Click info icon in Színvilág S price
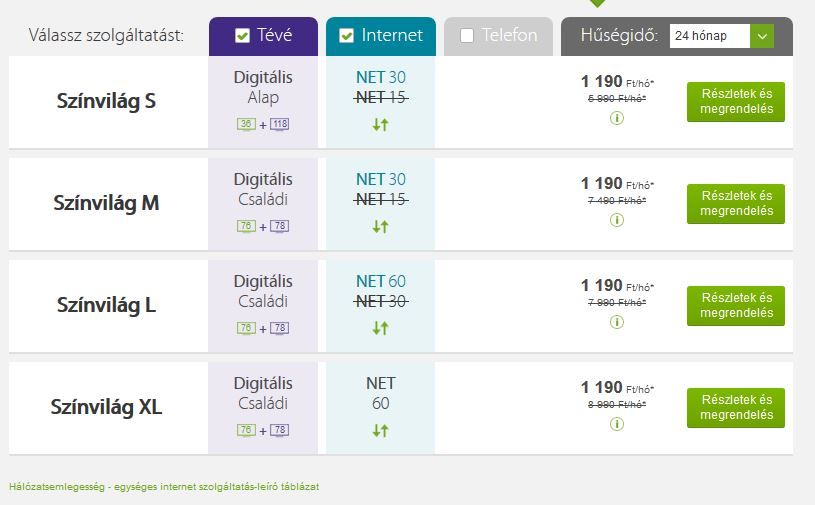This screenshot has height=505, width=815. coord(616,118)
